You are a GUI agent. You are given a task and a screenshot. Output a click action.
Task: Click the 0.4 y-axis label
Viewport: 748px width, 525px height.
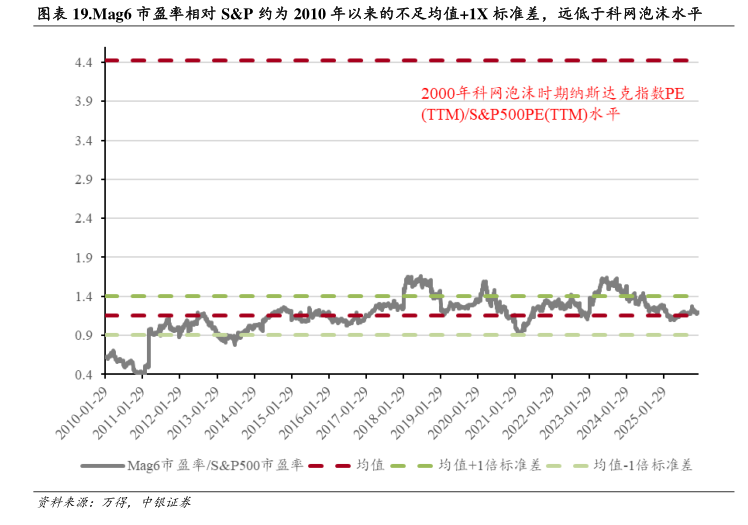[x=84, y=374]
